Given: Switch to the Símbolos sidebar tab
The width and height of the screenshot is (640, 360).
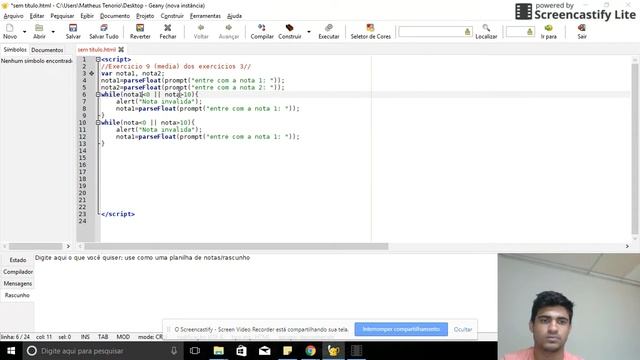Looking at the screenshot, I should [15, 49].
